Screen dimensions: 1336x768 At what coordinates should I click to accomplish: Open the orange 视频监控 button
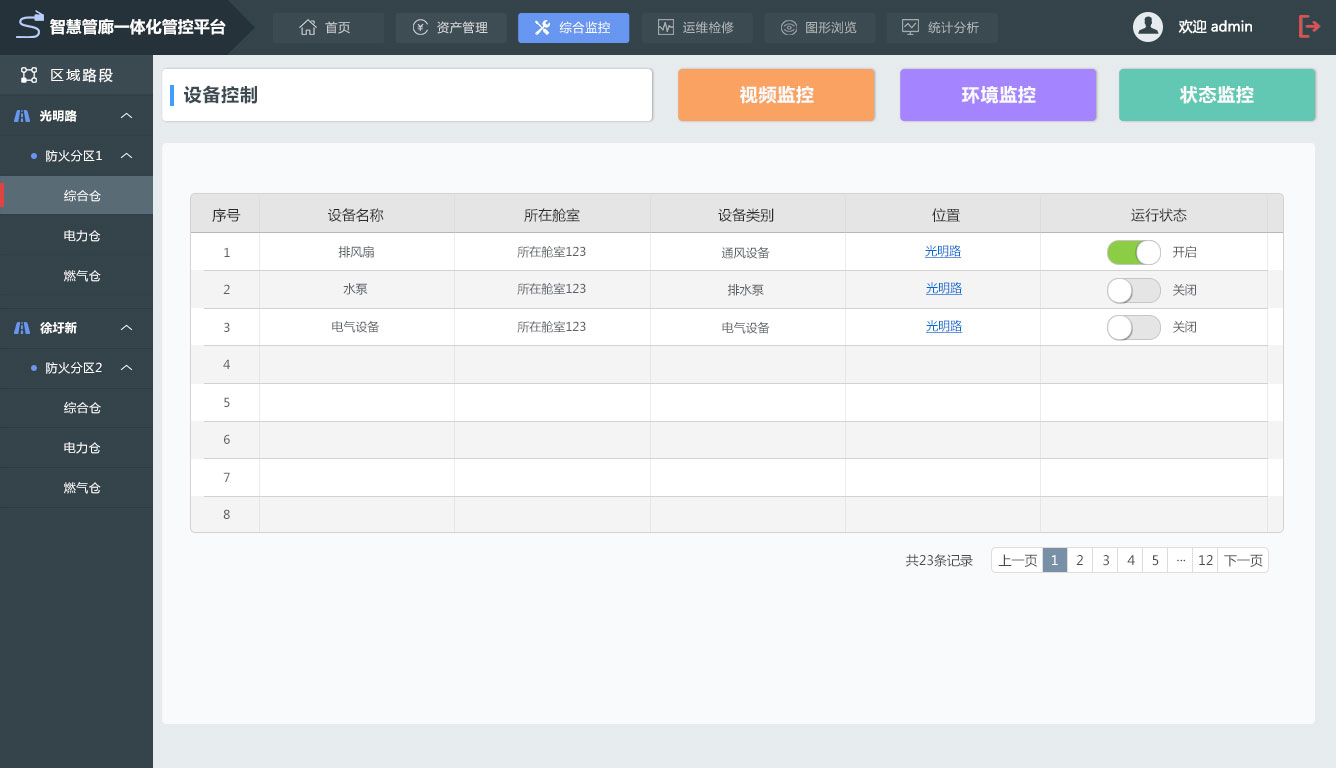[x=776, y=95]
